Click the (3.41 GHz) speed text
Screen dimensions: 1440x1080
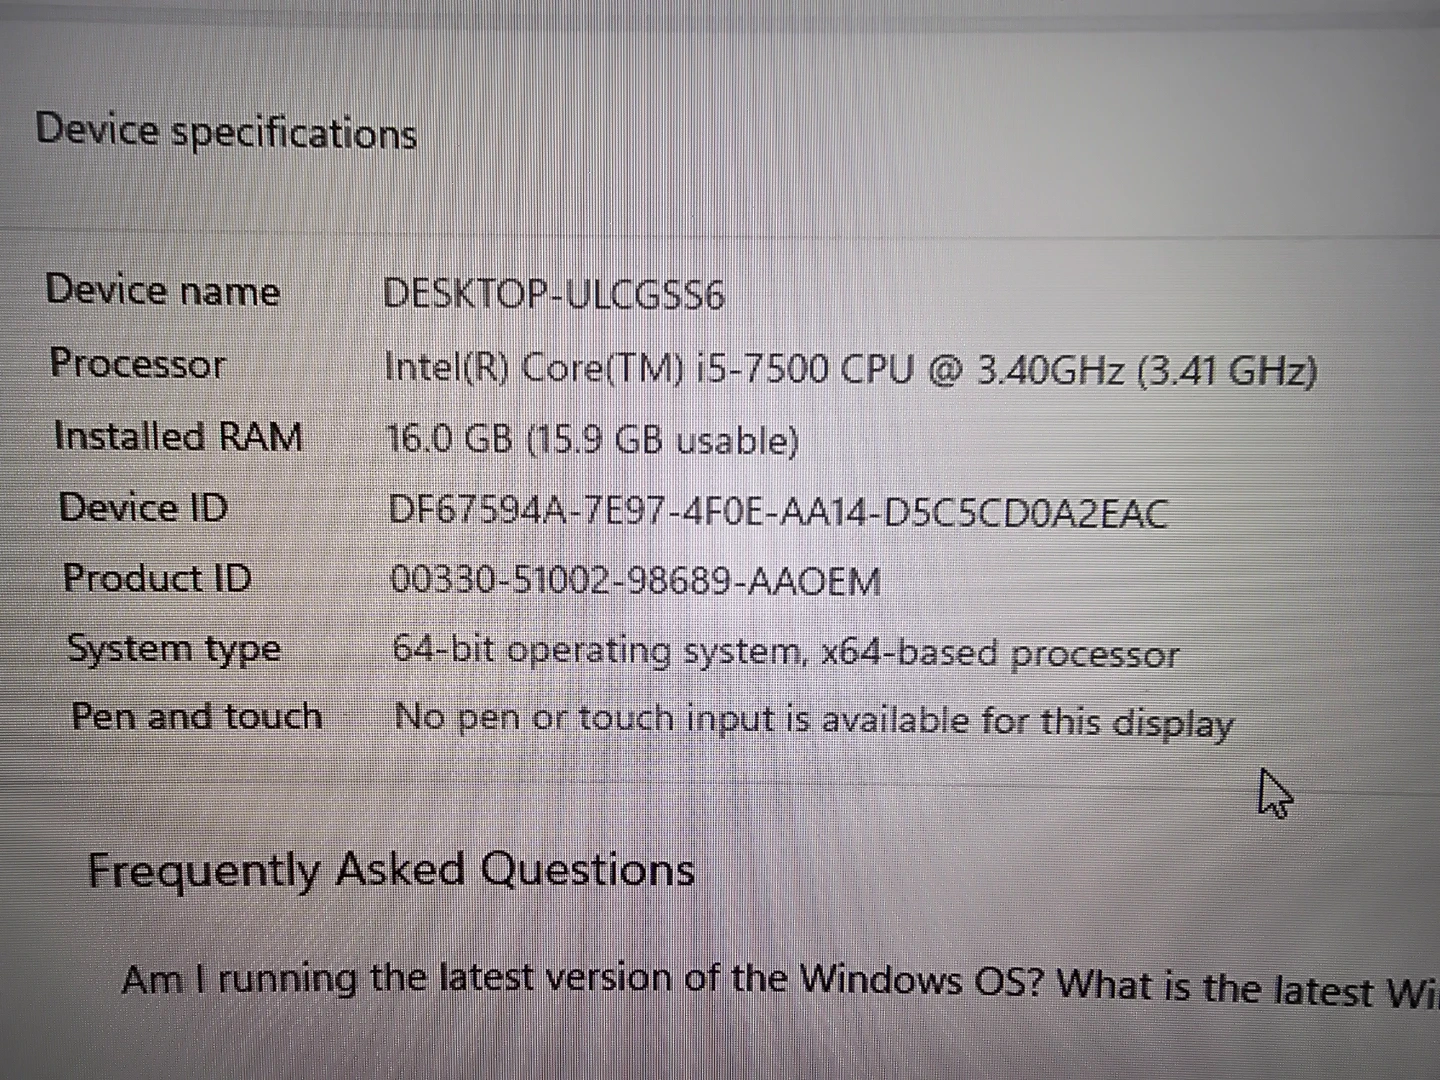tap(1228, 372)
